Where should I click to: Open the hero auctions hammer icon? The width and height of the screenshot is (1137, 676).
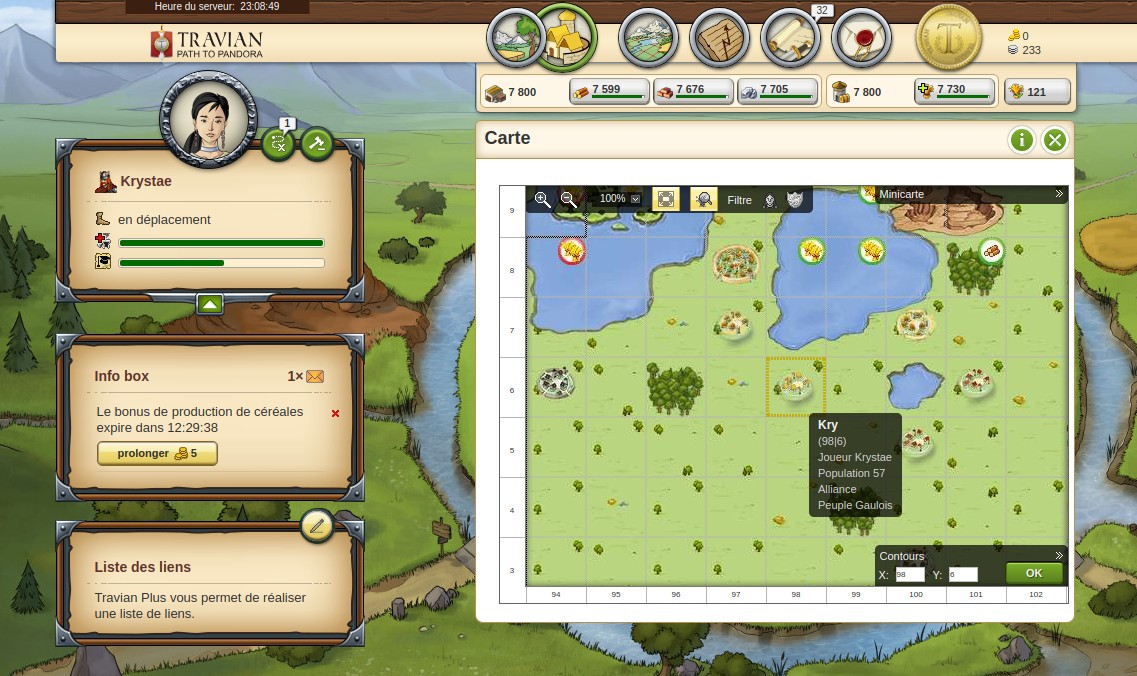[317, 144]
